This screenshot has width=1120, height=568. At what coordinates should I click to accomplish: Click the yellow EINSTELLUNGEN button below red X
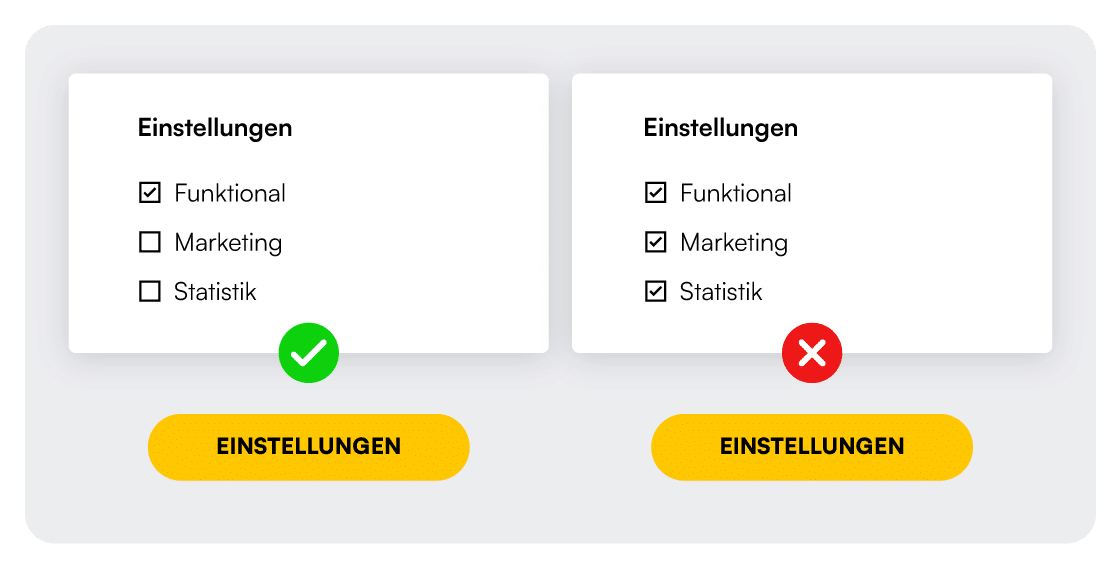click(812, 447)
